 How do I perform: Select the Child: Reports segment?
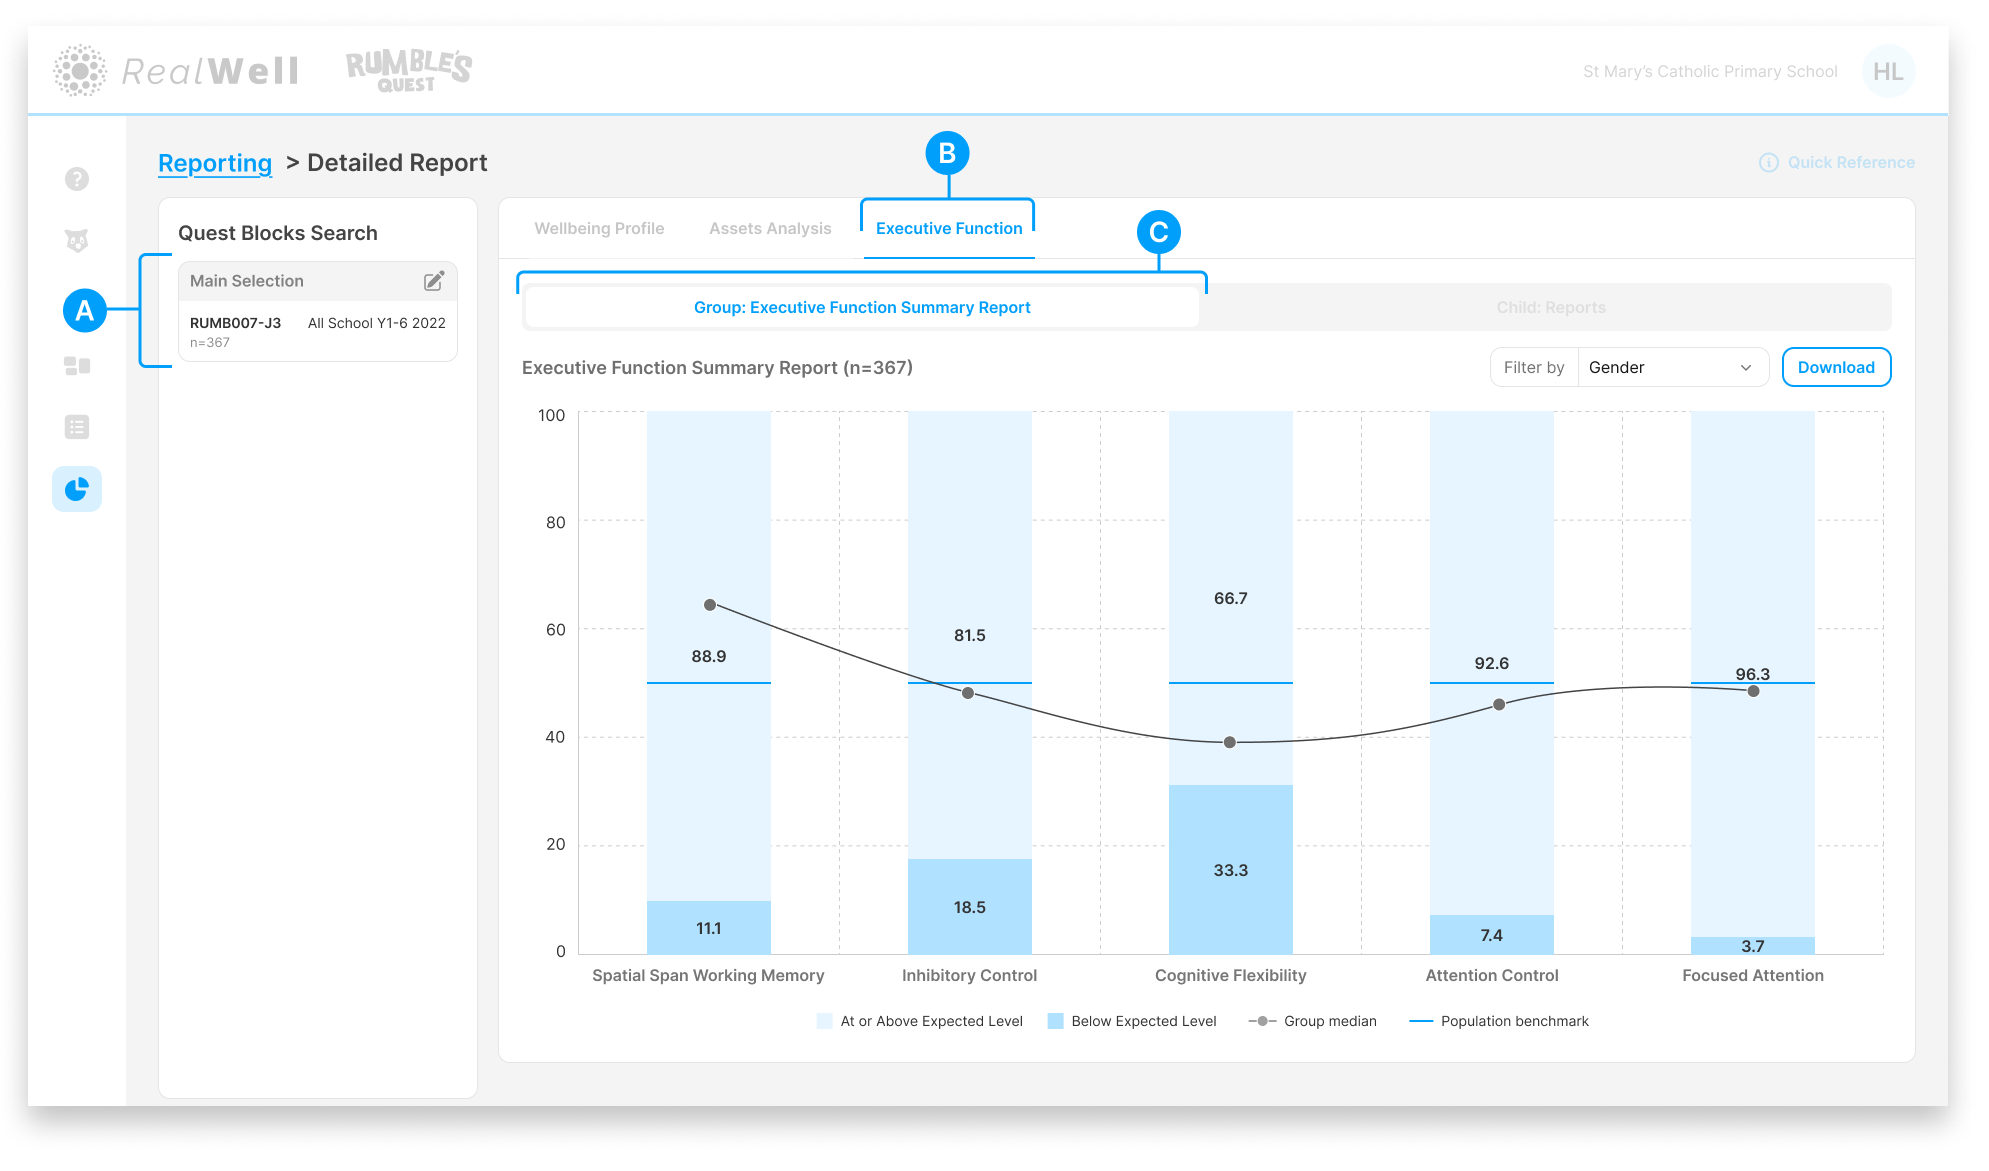click(1550, 307)
